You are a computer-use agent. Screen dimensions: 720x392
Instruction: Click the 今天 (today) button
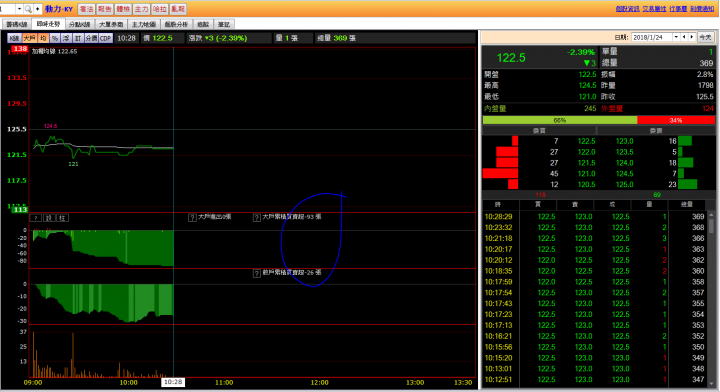(706, 37)
